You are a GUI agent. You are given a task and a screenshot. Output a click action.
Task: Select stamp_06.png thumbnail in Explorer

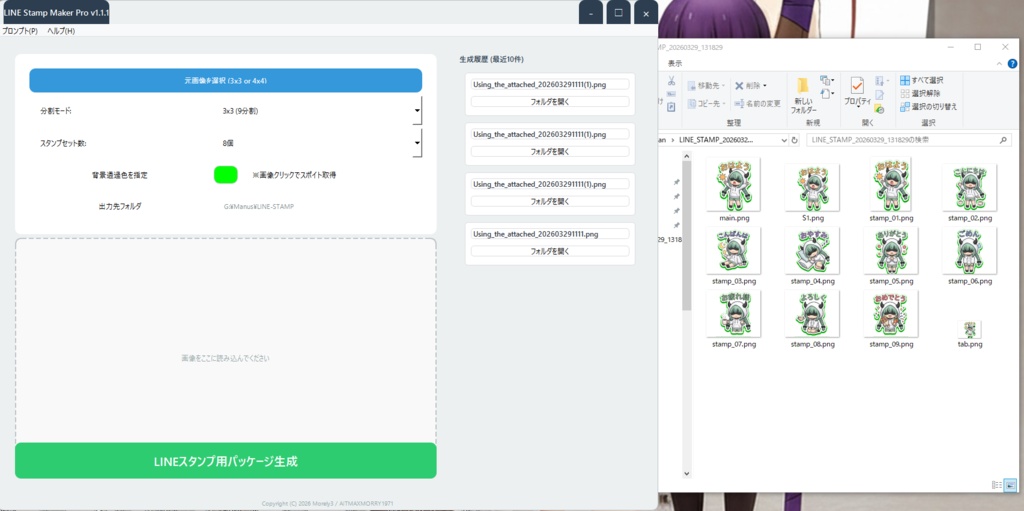(x=969, y=251)
